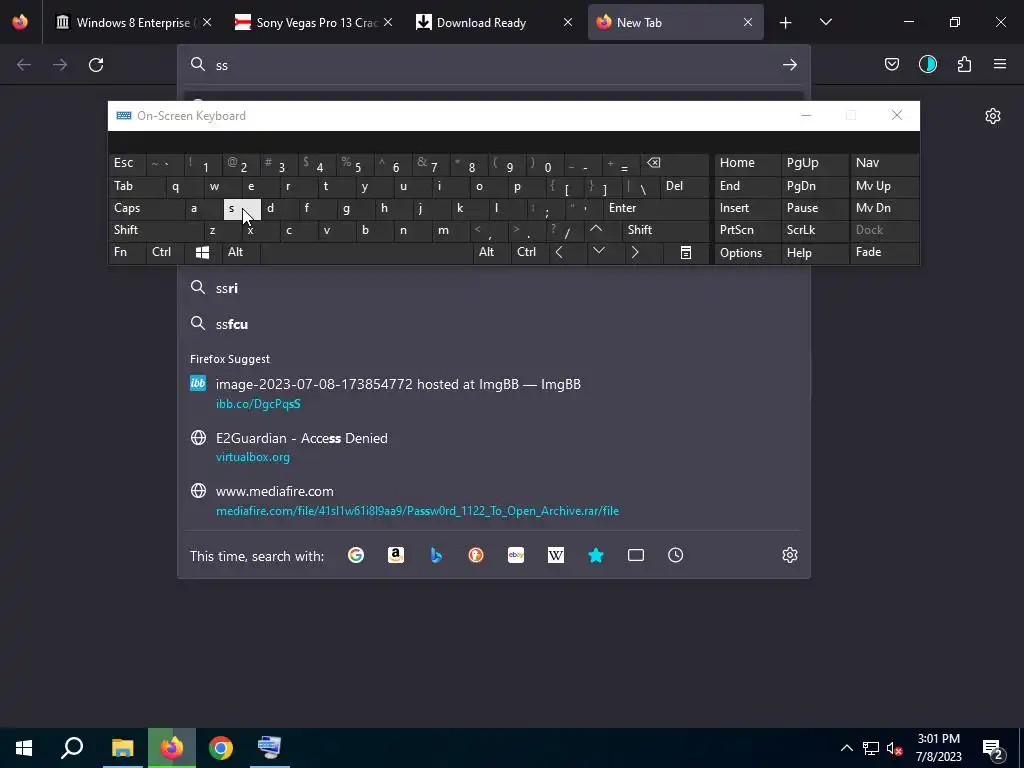
Task: Toggle the Fade key on keyboard
Action: (x=884, y=253)
